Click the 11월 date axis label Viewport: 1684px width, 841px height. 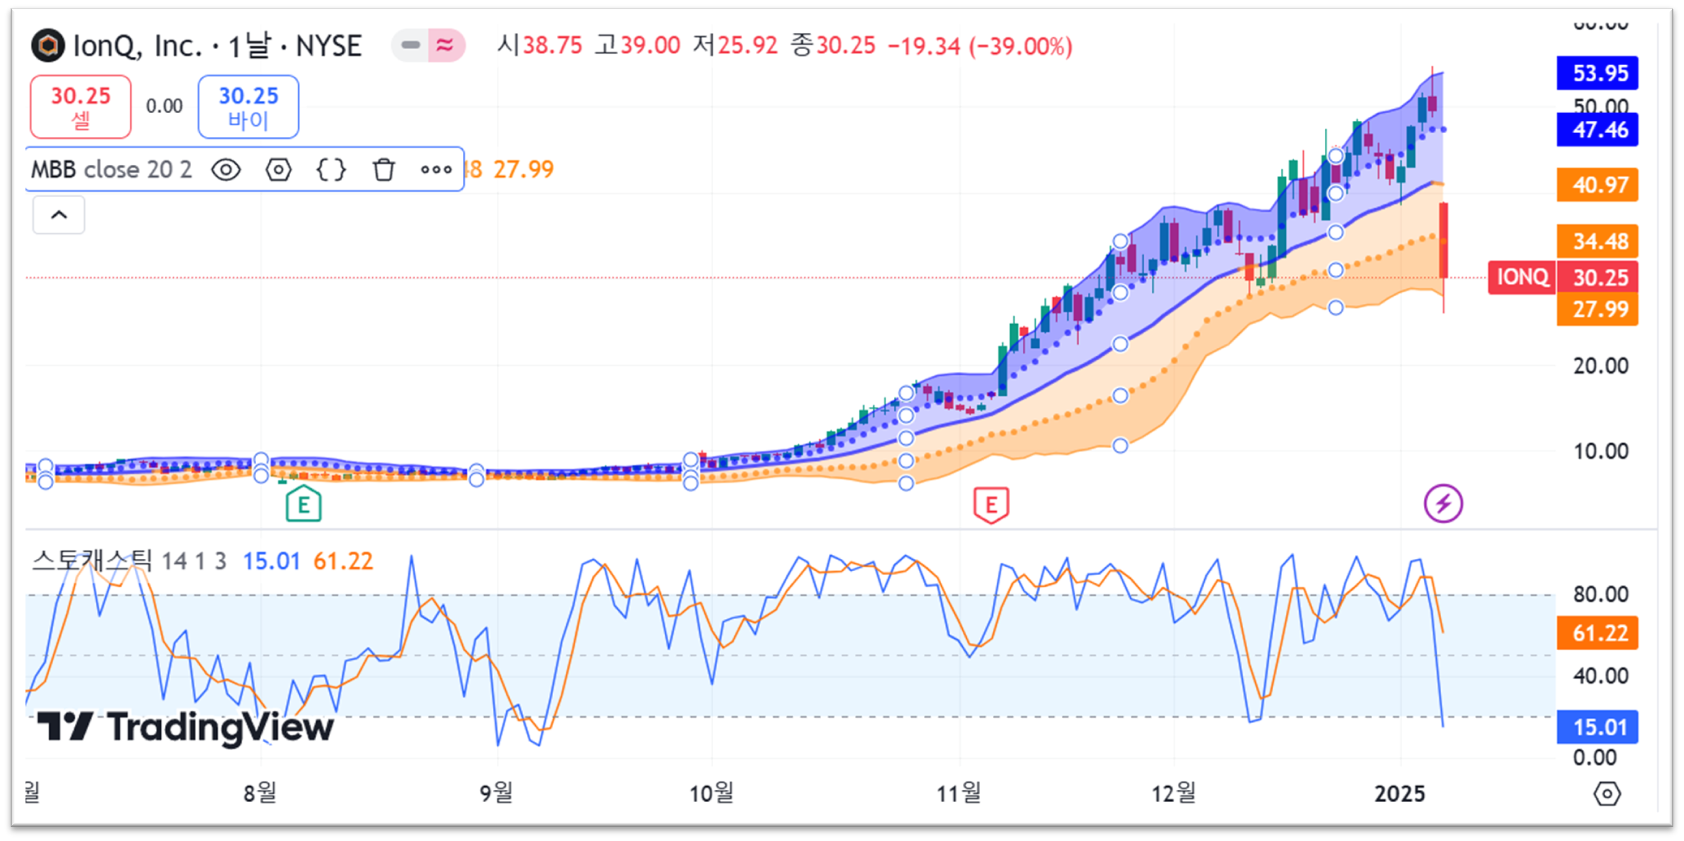coord(959,794)
